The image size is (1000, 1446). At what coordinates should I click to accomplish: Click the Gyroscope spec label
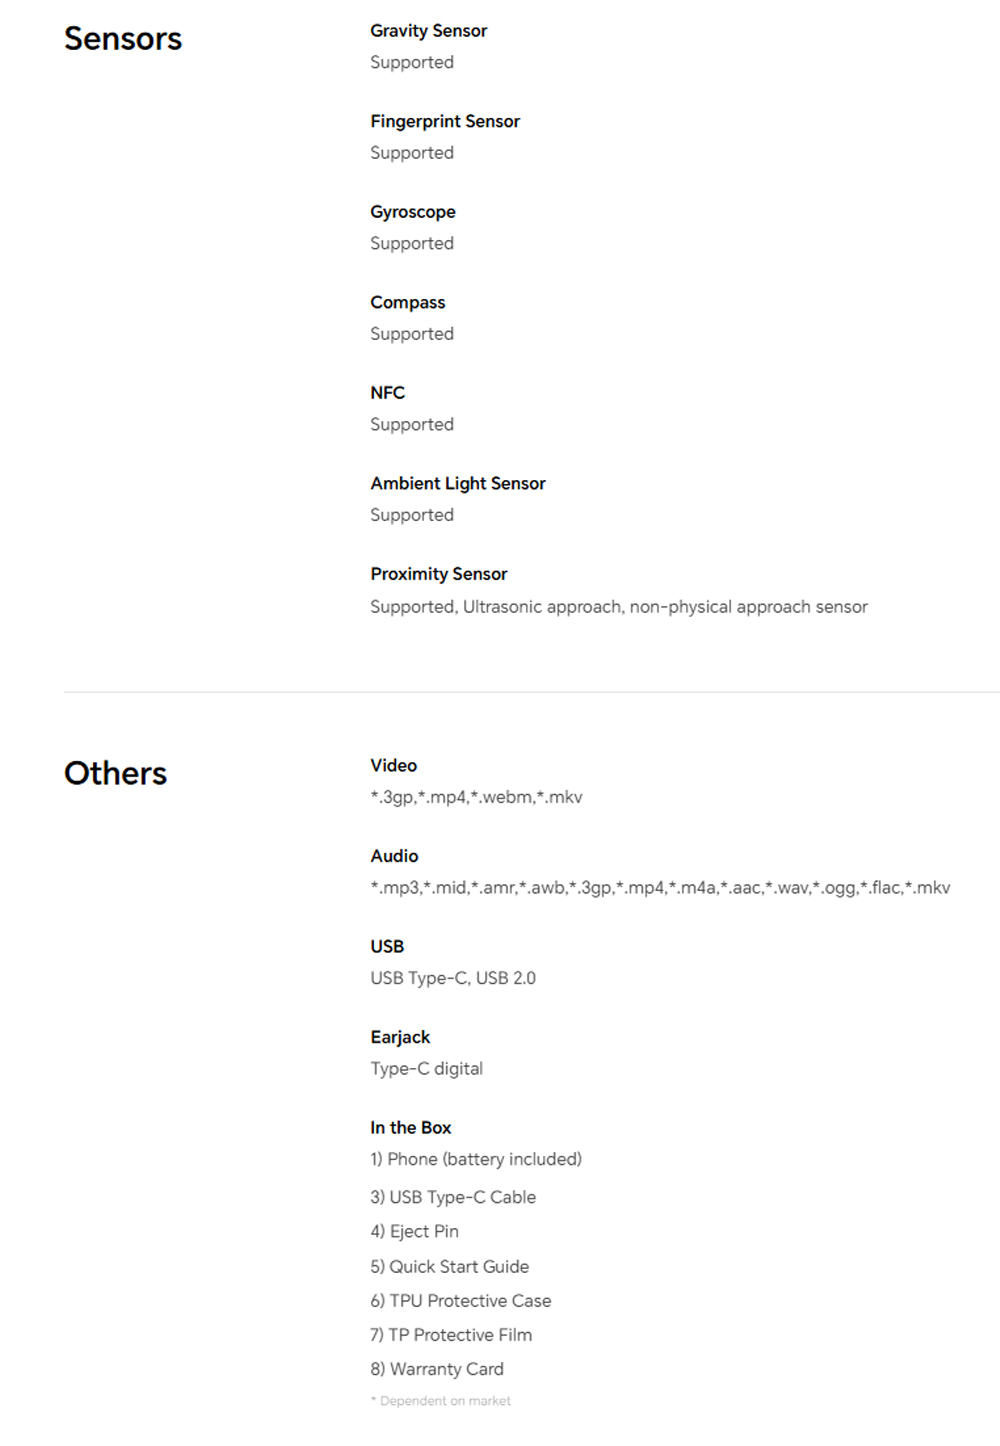(x=413, y=212)
